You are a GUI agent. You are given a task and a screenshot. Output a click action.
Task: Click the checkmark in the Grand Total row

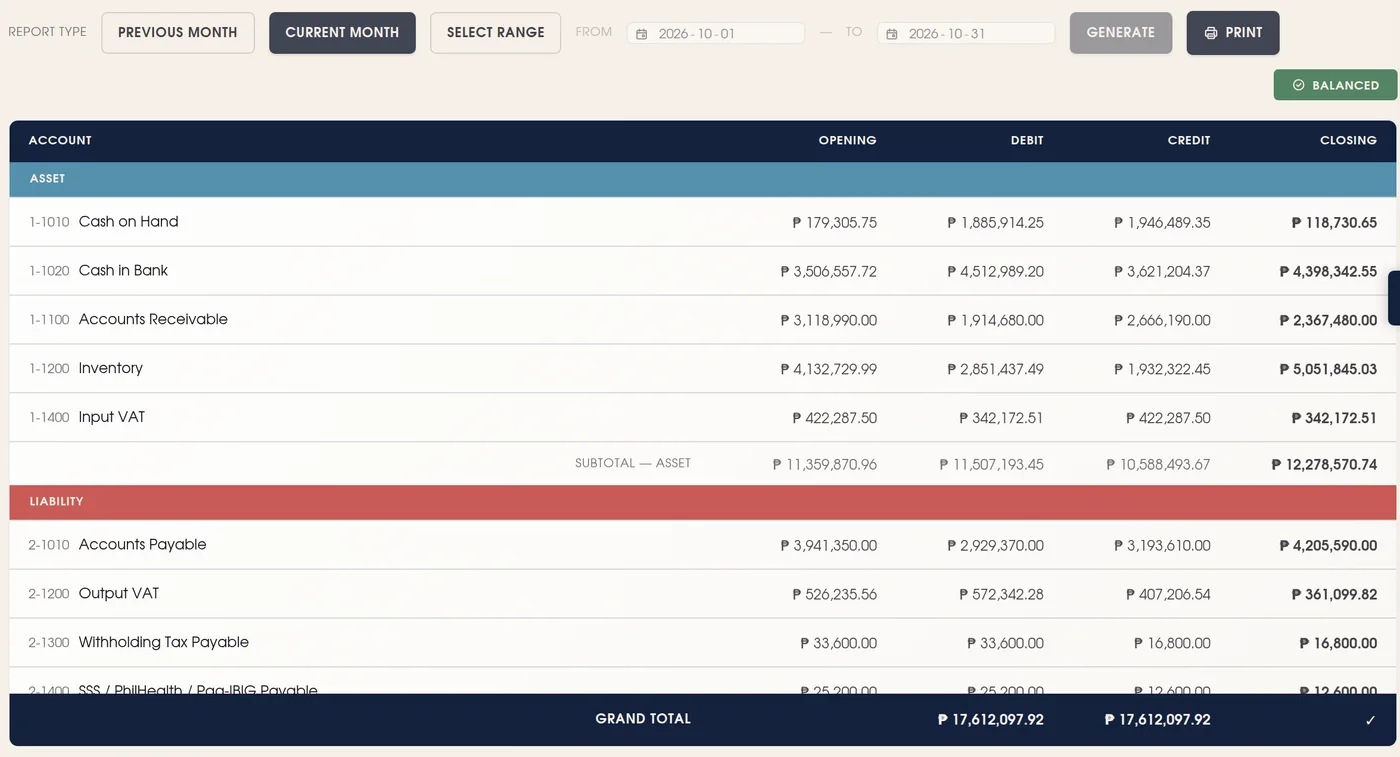[x=1371, y=719]
